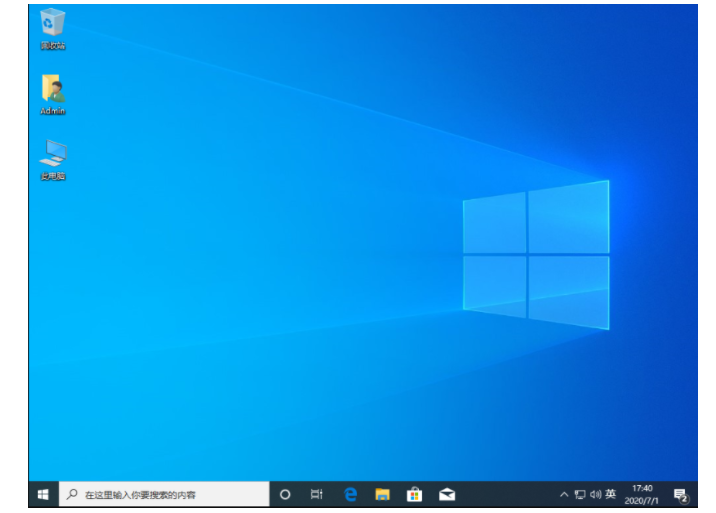Select the This PC computer icon
This screenshot has width=716, height=513.
tap(52, 154)
